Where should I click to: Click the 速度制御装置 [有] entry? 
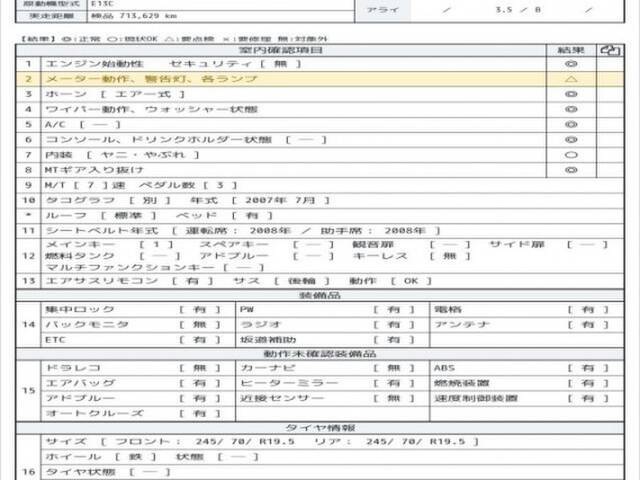tap(521, 398)
